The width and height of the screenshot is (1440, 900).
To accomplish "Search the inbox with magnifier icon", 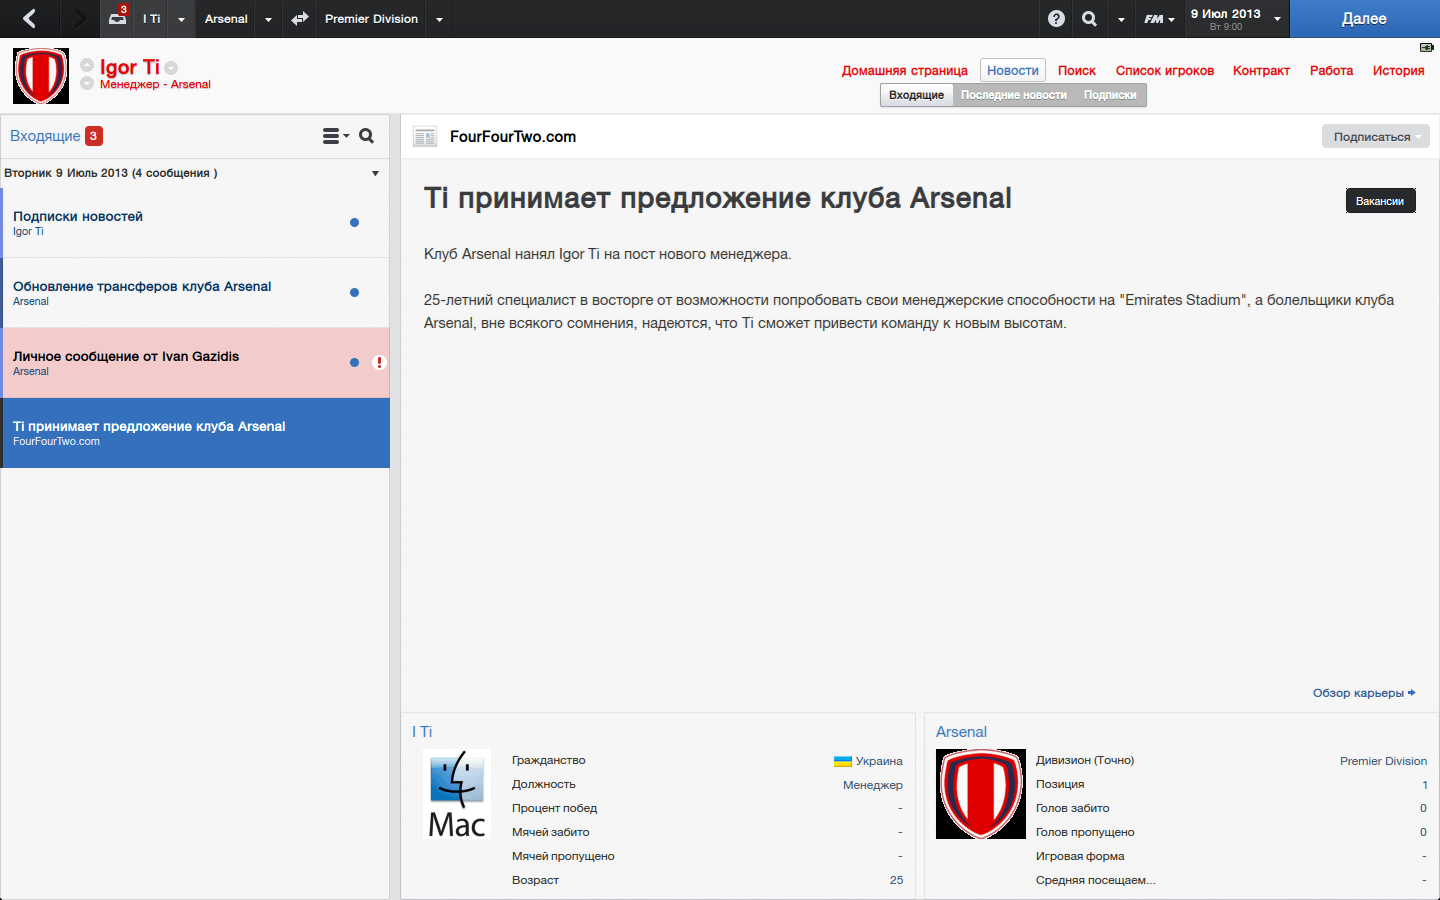I will click(367, 136).
